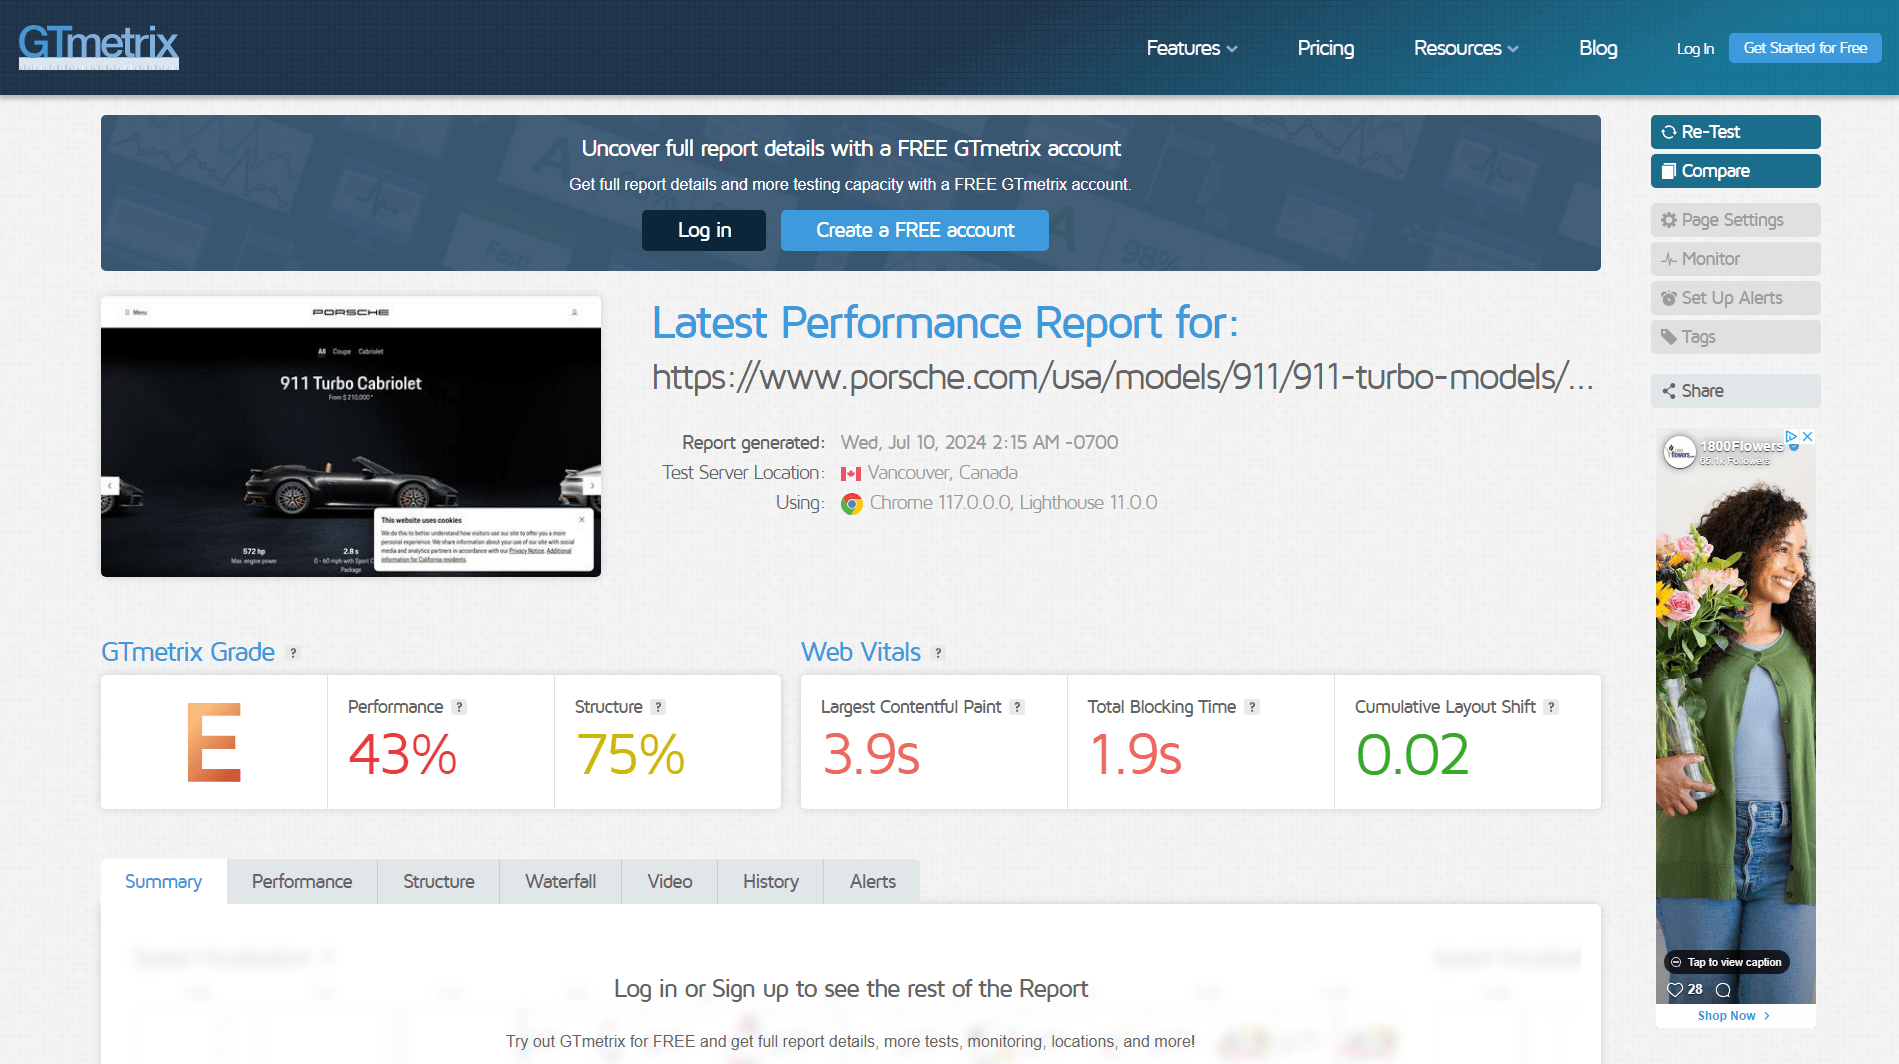Click Cumulative Layout Shift help icon

coord(1551,707)
